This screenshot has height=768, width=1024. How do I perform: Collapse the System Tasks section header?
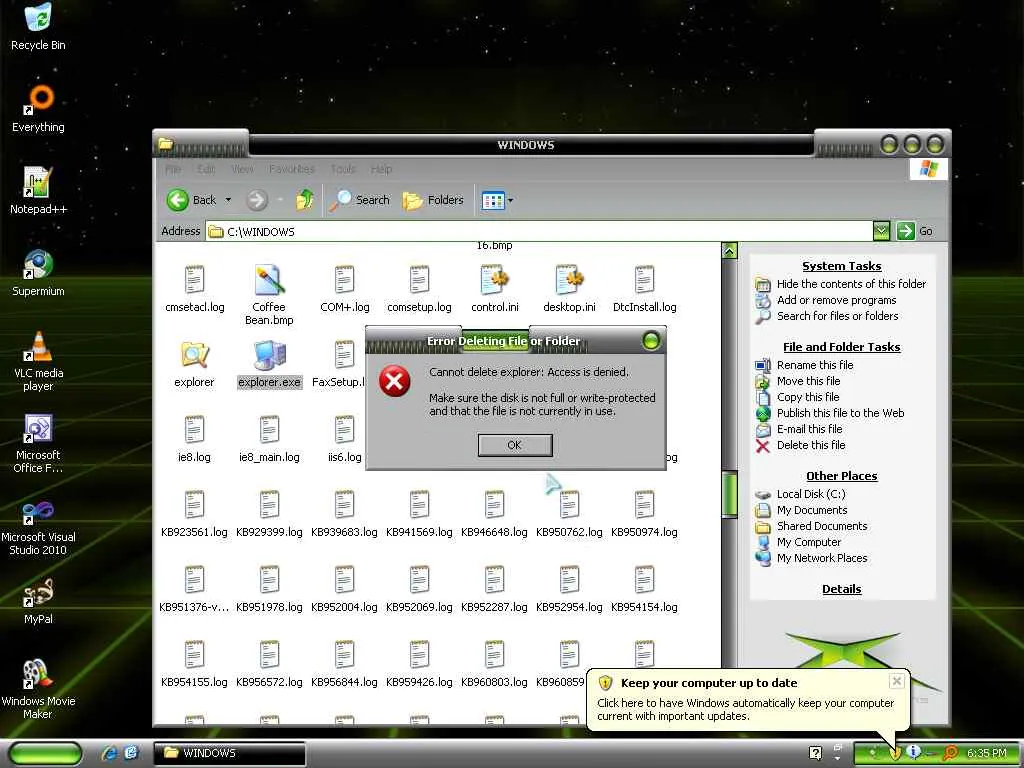click(x=841, y=266)
